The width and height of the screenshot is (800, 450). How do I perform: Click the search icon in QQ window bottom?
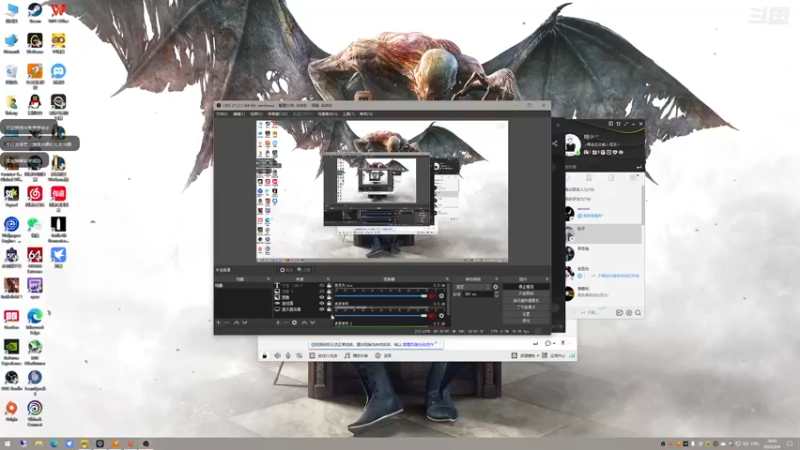coord(638,312)
